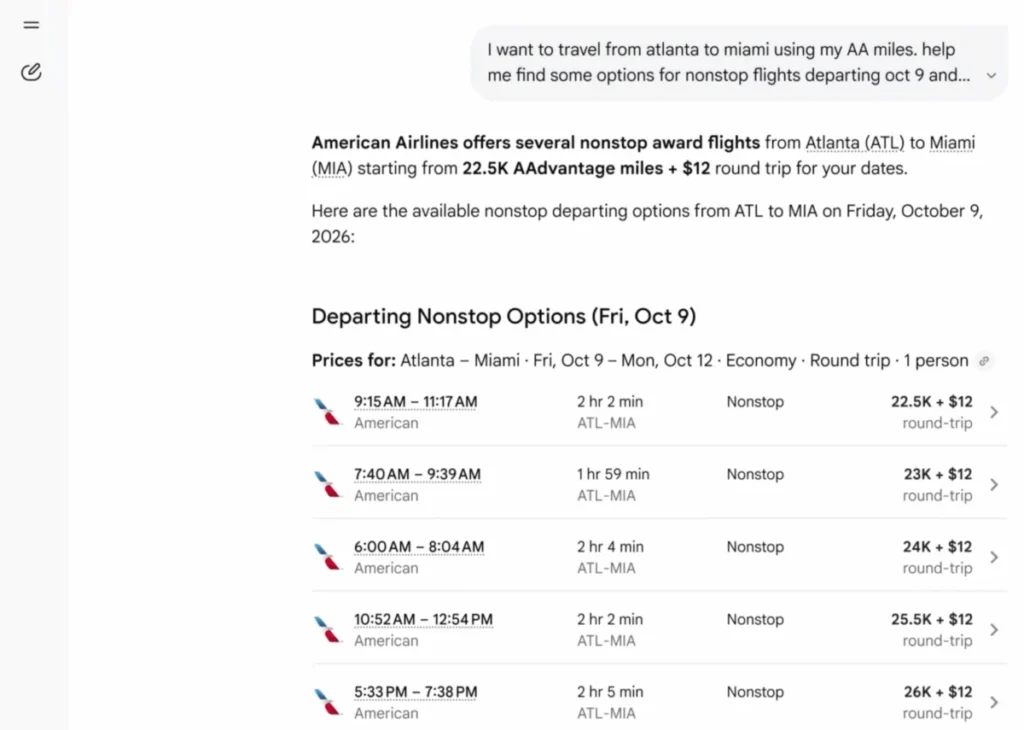Viewport: 1024px width, 730px height.
Task: Expand the truncated user prompt chevron
Action: (x=991, y=76)
